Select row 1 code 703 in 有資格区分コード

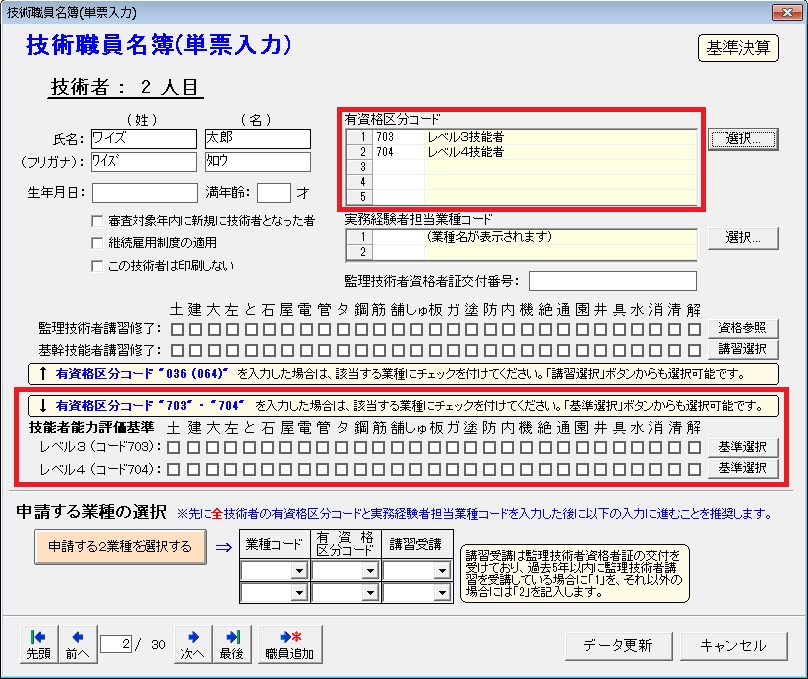(521, 137)
